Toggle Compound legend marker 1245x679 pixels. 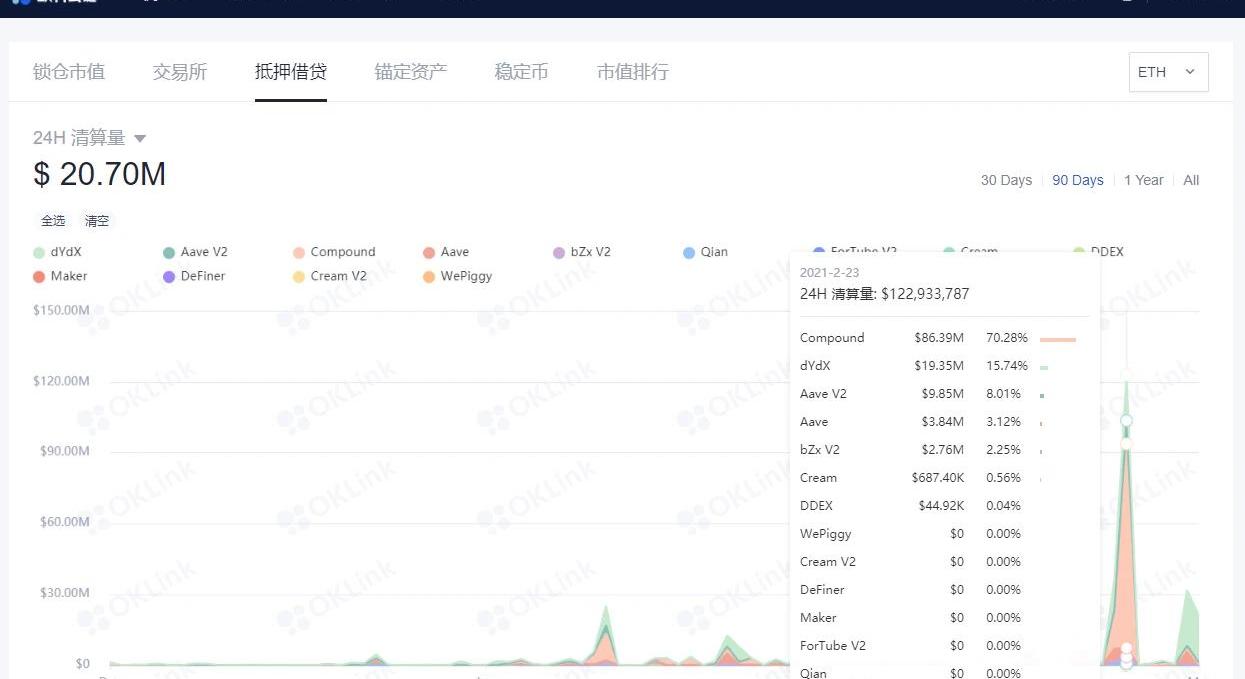click(299, 253)
